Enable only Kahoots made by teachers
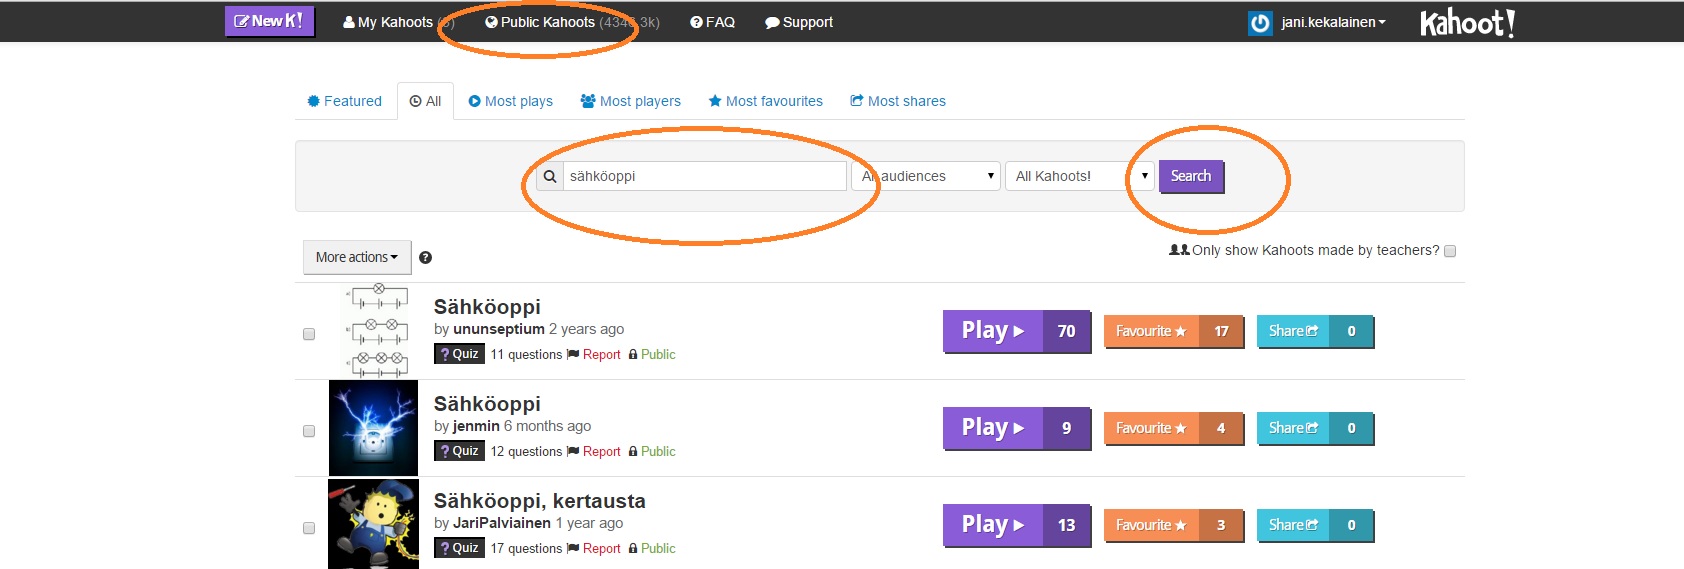1684x569 pixels. [1450, 251]
